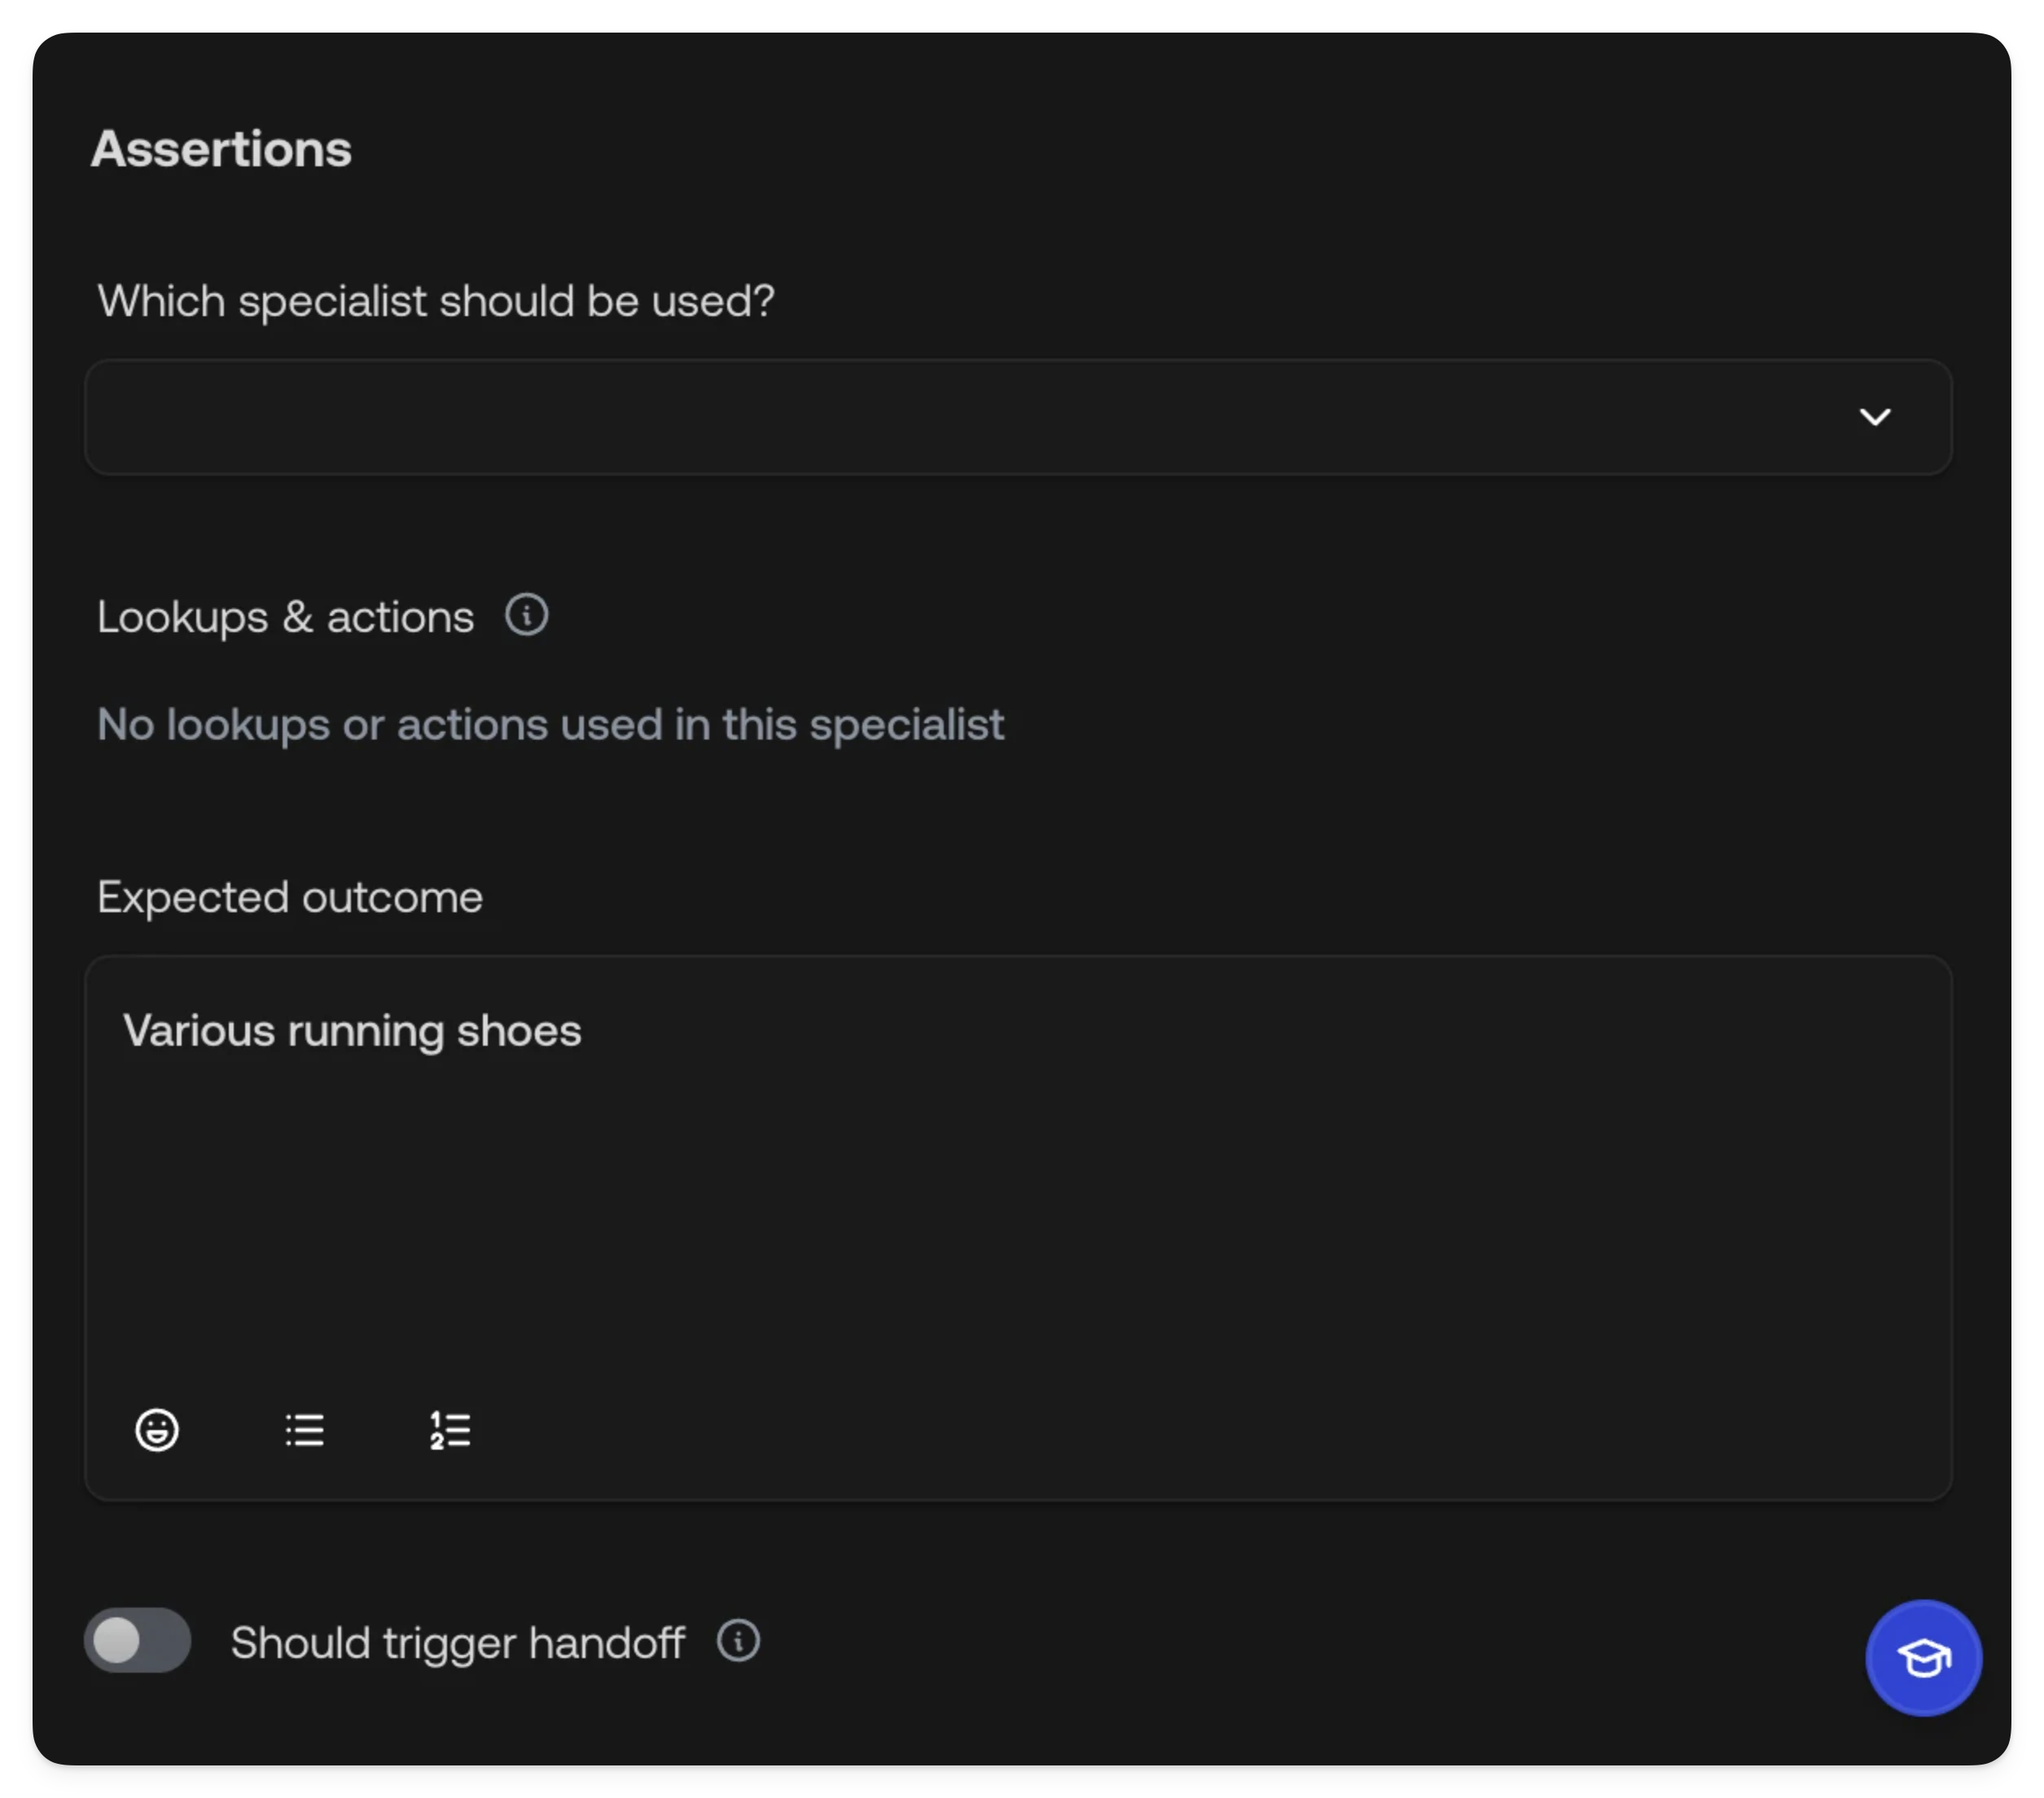View the Should trigger handoff info tooltip
Screen dimensions: 2044x1798
(737, 1641)
